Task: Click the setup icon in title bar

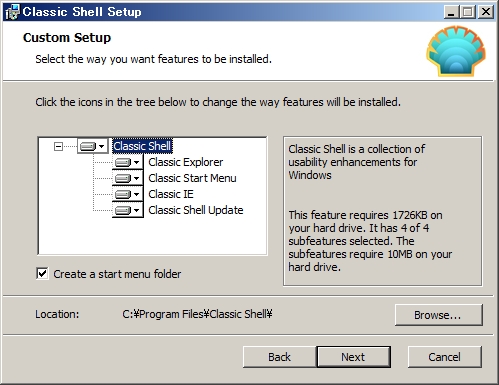Action: pos(13,12)
